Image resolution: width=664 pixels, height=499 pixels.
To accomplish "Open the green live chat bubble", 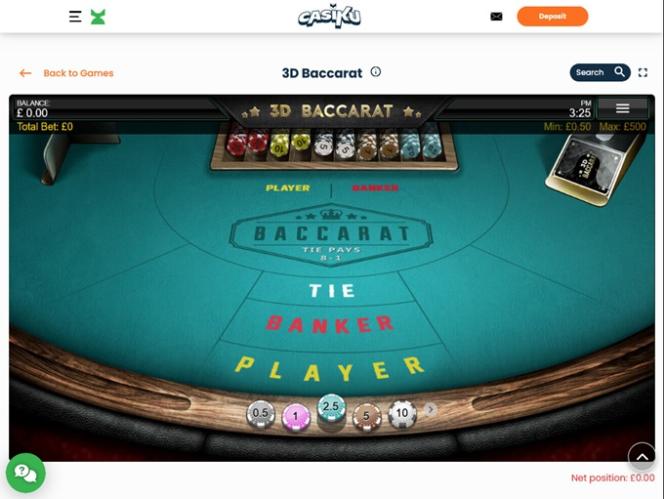I will 26,473.
